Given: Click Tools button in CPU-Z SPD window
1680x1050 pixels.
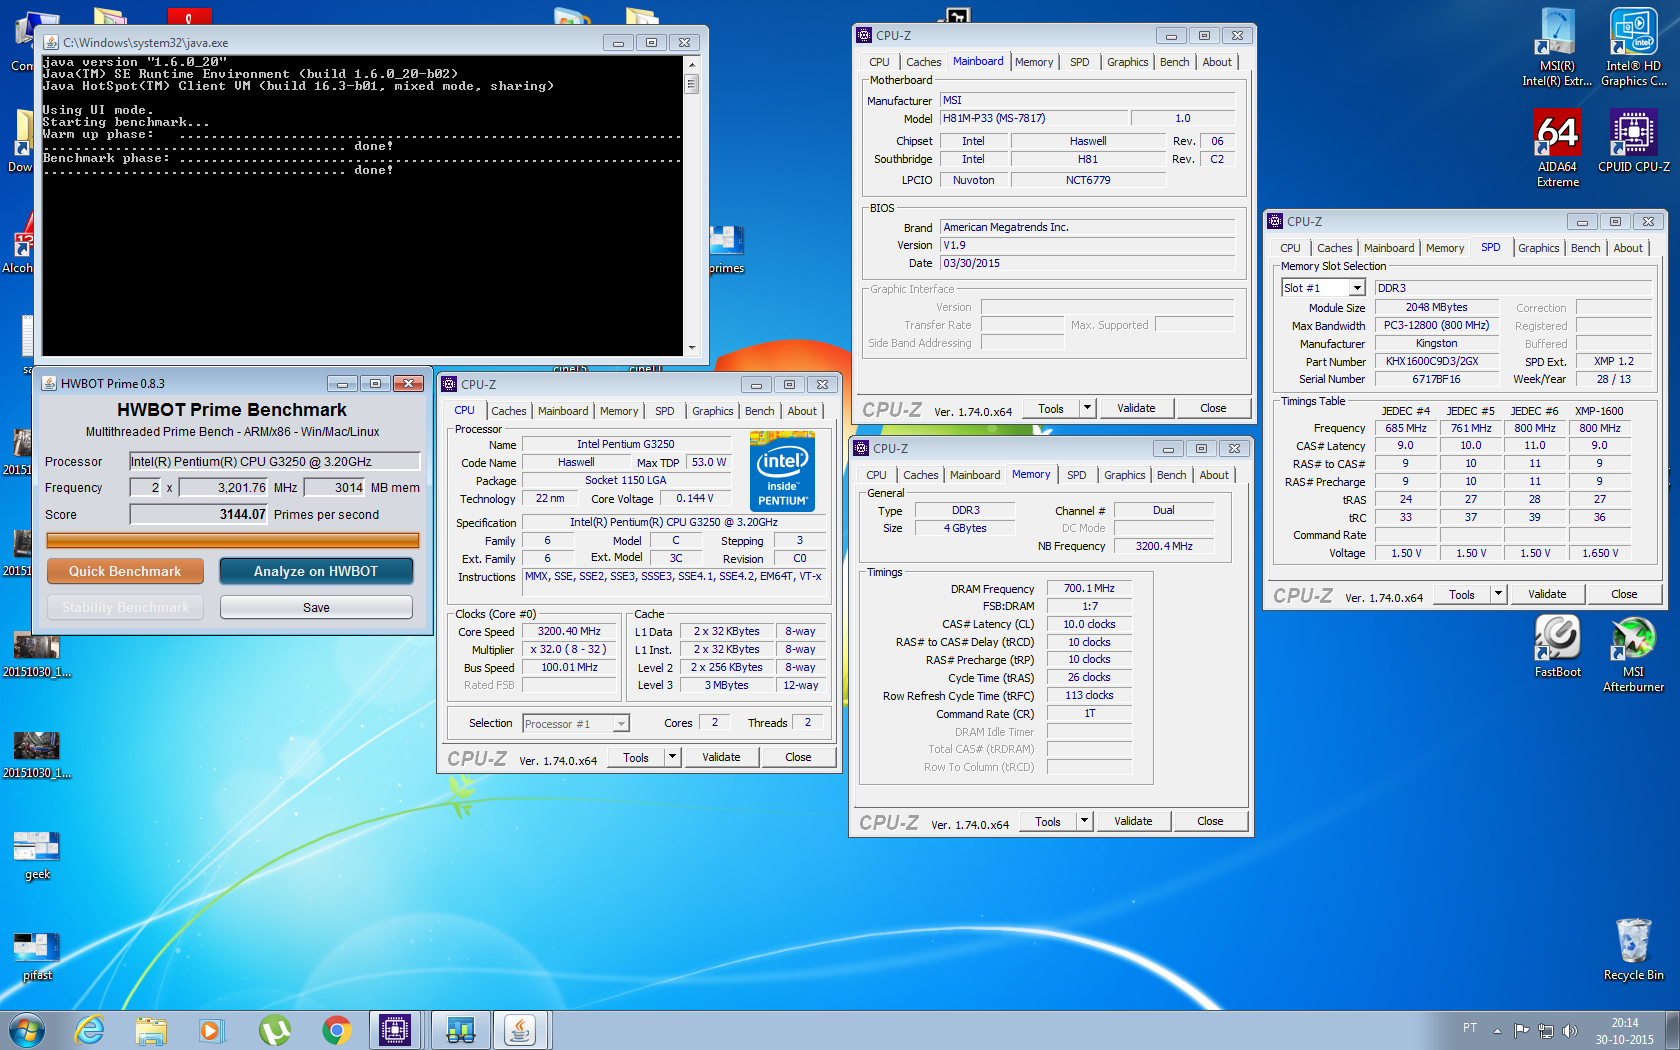Looking at the screenshot, I should [x=1462, y=594].
